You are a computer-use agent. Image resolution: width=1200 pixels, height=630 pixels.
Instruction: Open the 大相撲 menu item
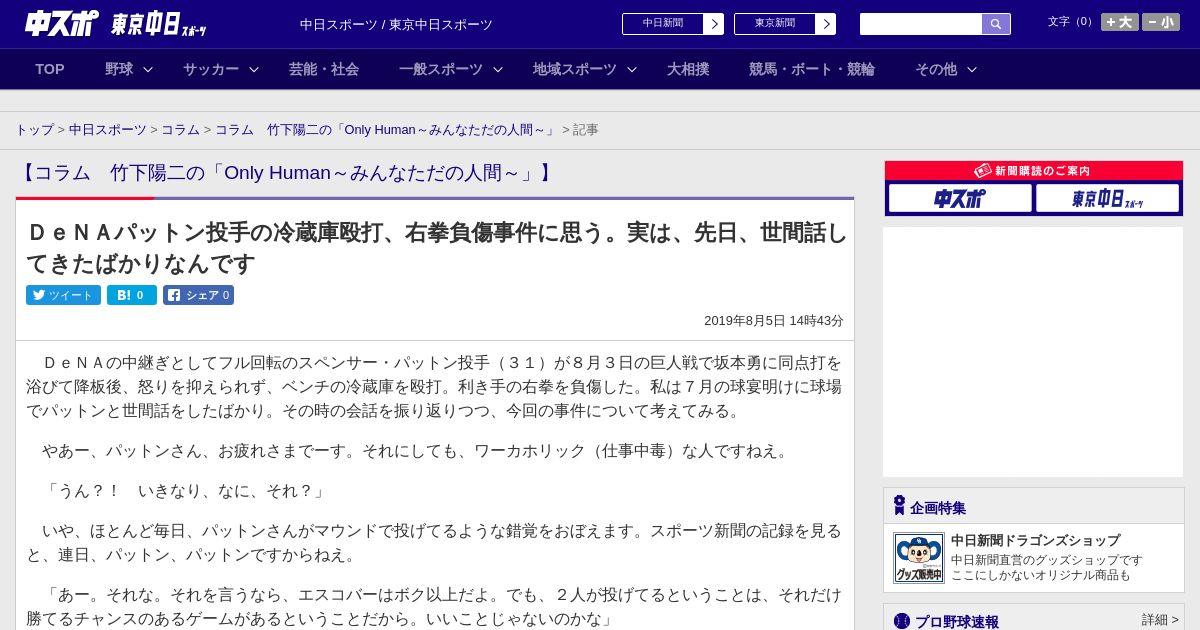[688, 69]
